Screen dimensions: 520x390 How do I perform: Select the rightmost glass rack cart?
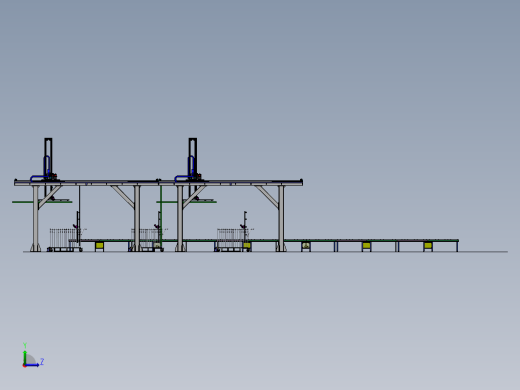(x=233, y=239)
